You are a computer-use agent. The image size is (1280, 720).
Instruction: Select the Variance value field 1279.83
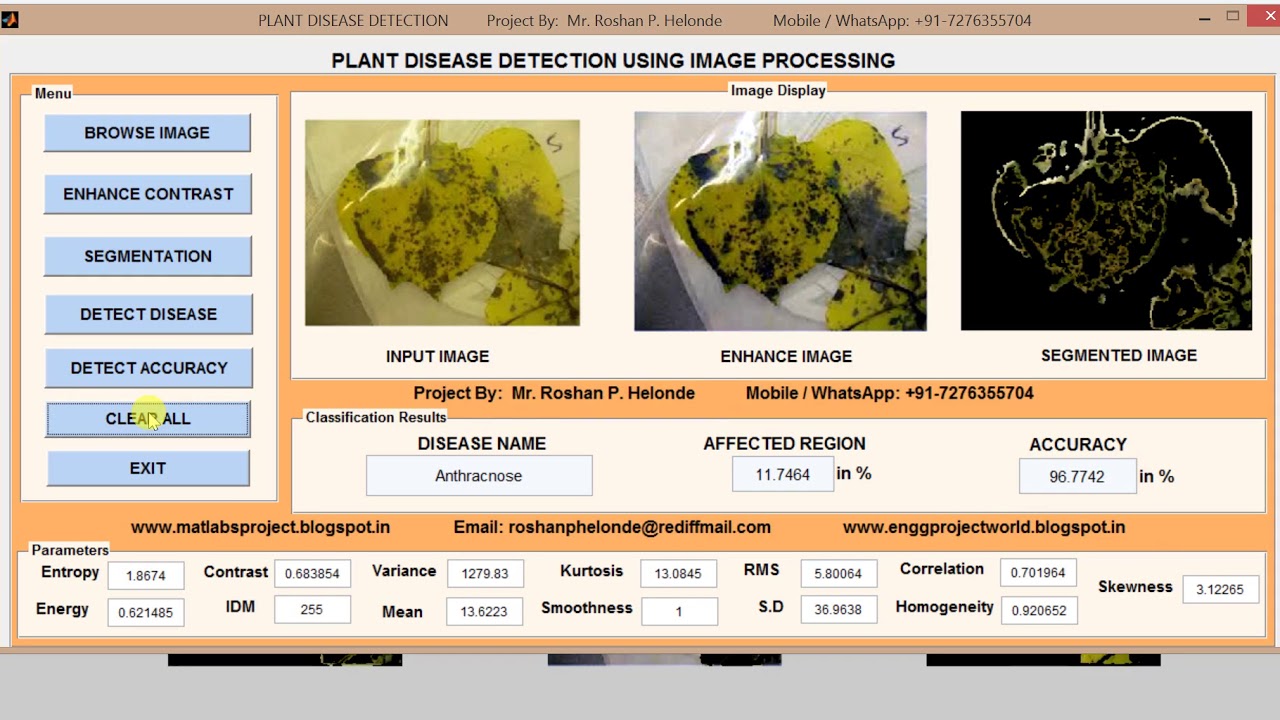pos(485,574)
